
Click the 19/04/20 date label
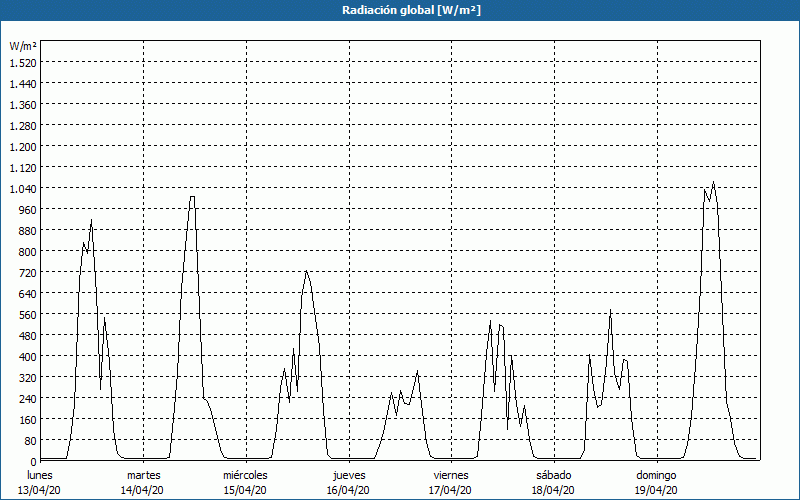coord(656,490)
